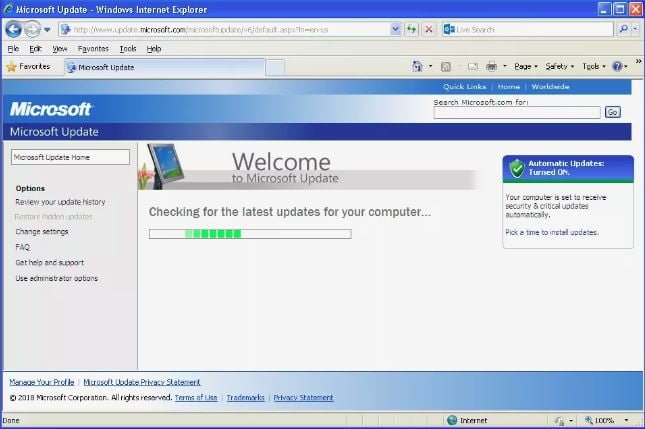The image size is (645, 429).
Task: Open Favorites with the star button
Action: tap(28, 67)
